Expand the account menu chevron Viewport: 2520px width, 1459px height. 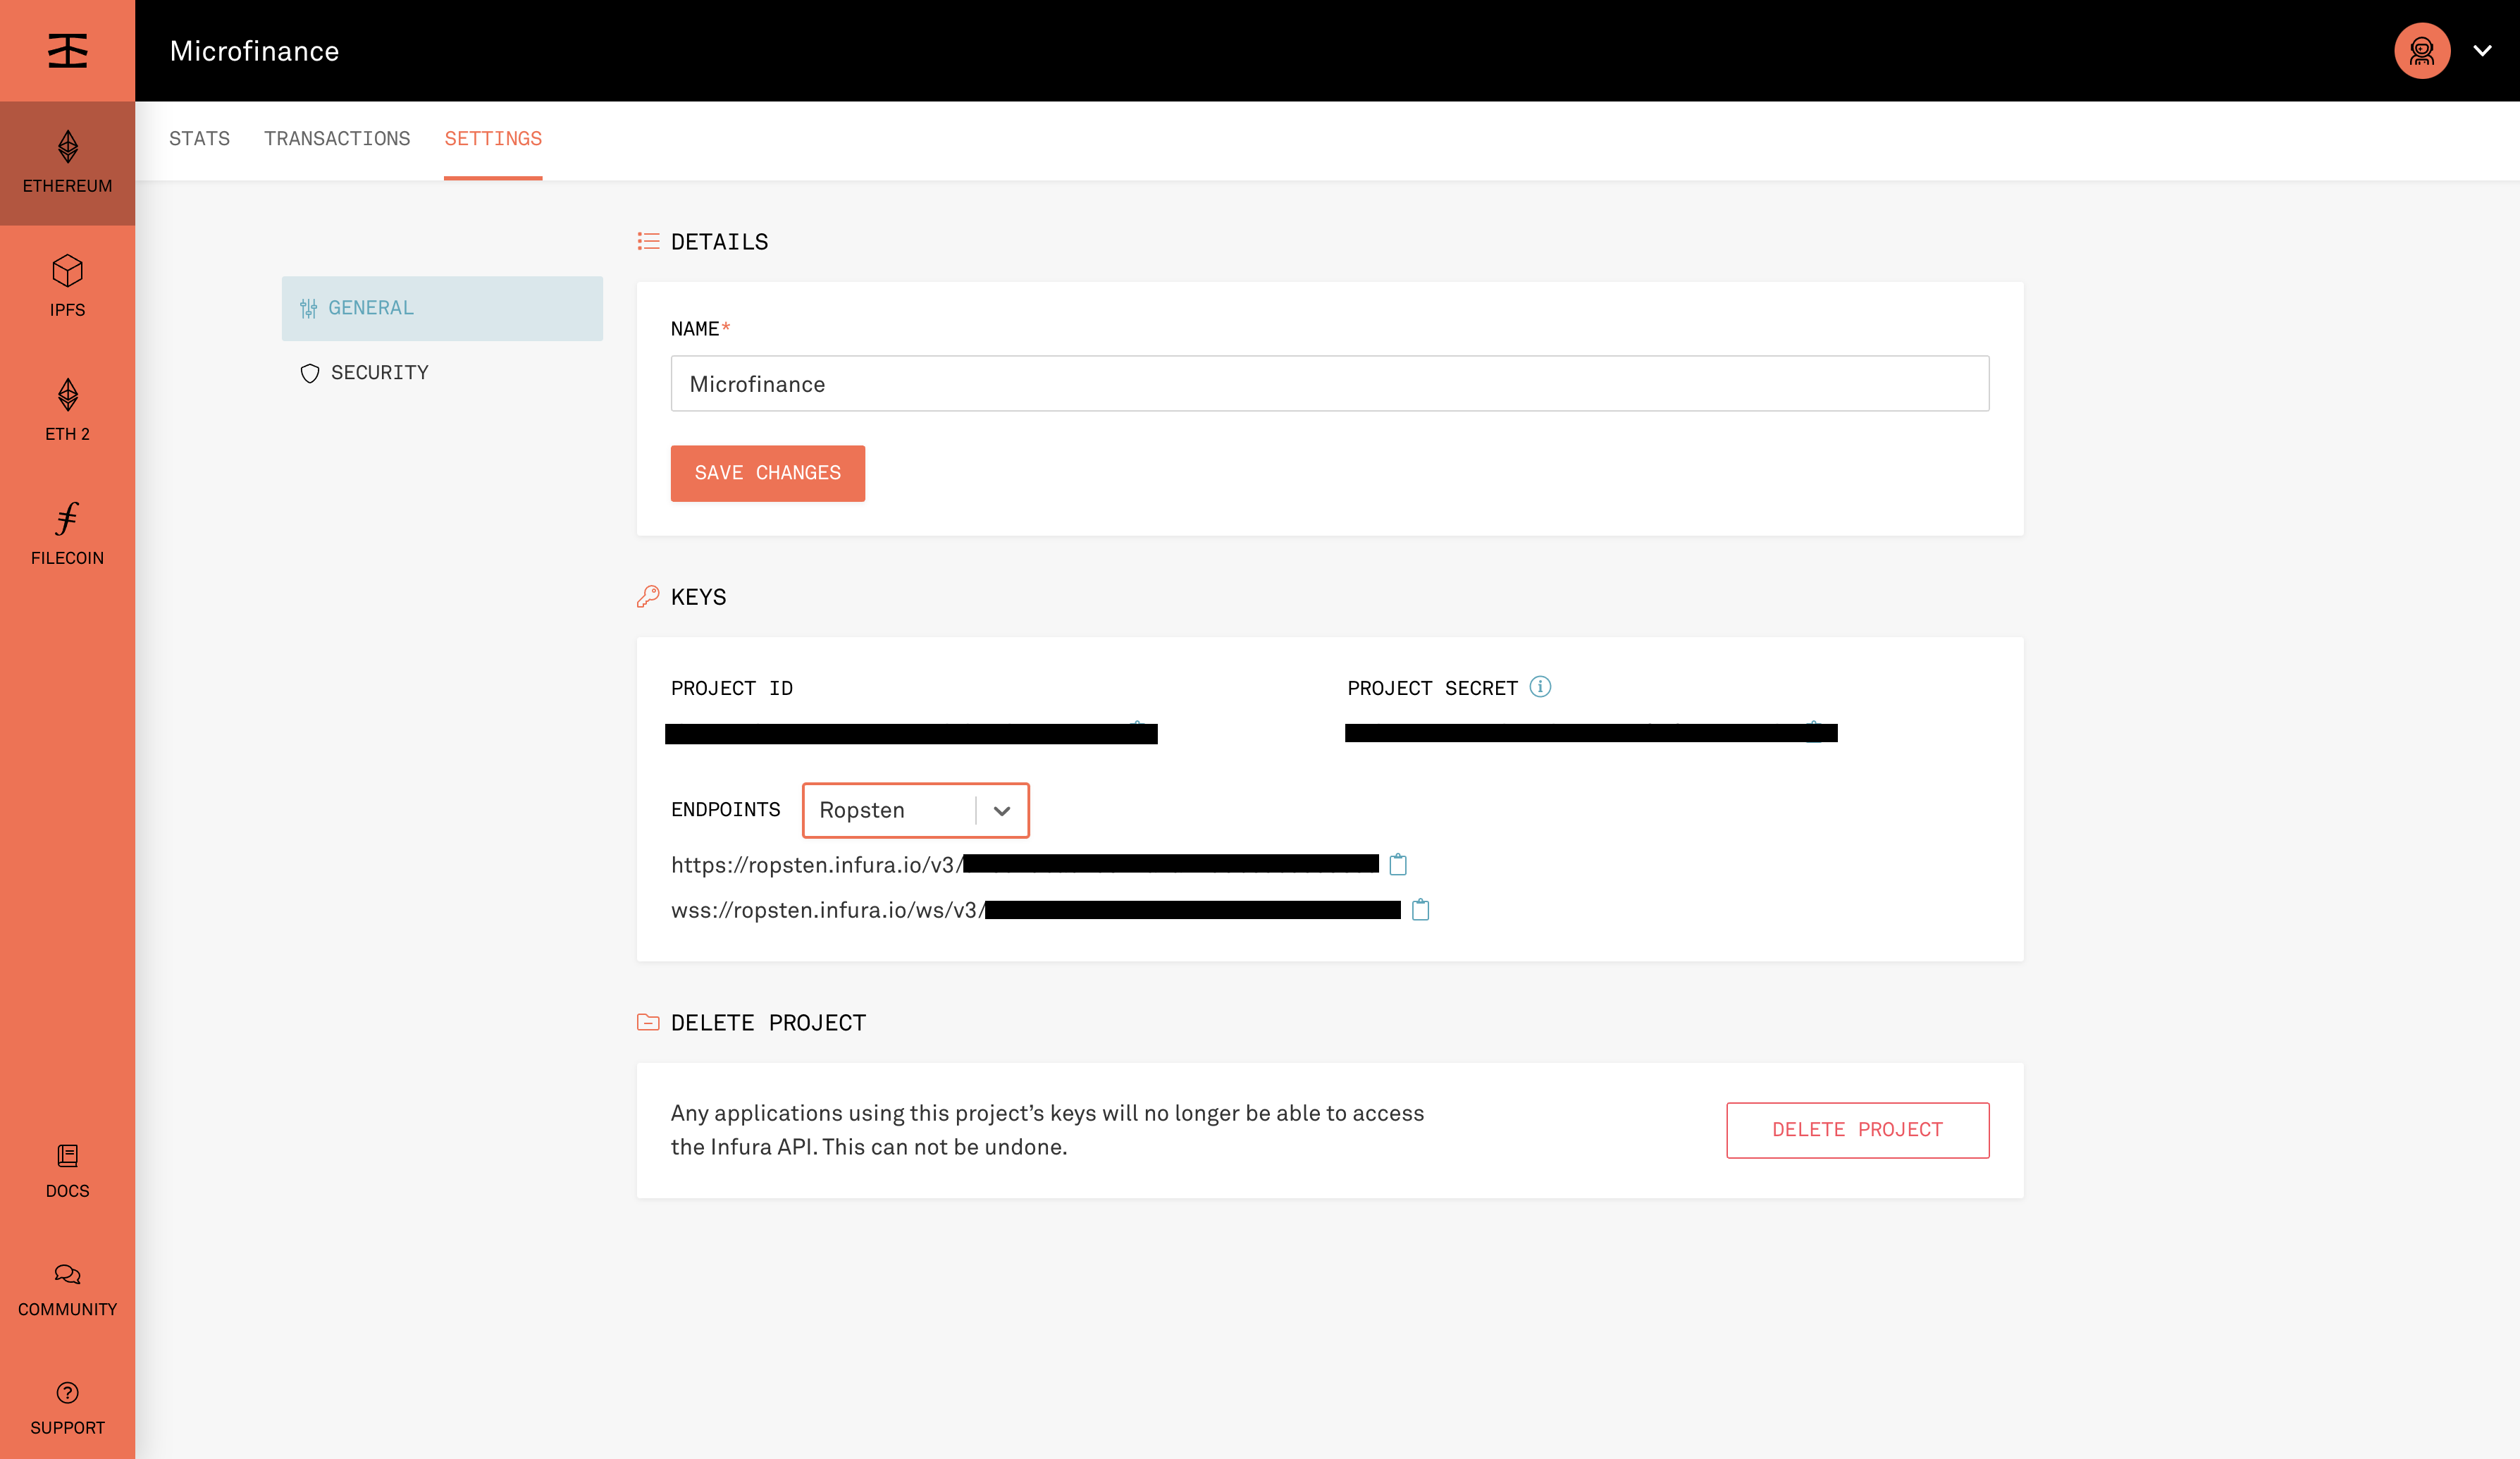[x=2482, y=51]
